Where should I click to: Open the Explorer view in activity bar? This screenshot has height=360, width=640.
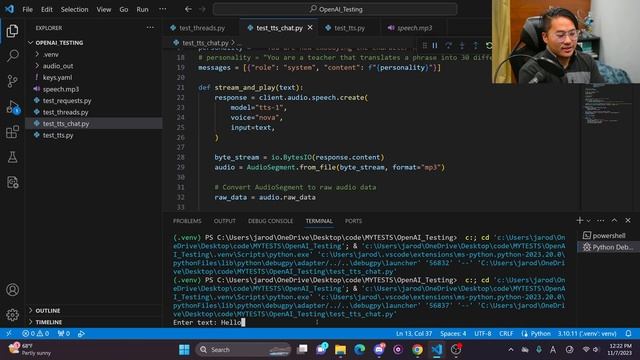(x=12, y=31)
